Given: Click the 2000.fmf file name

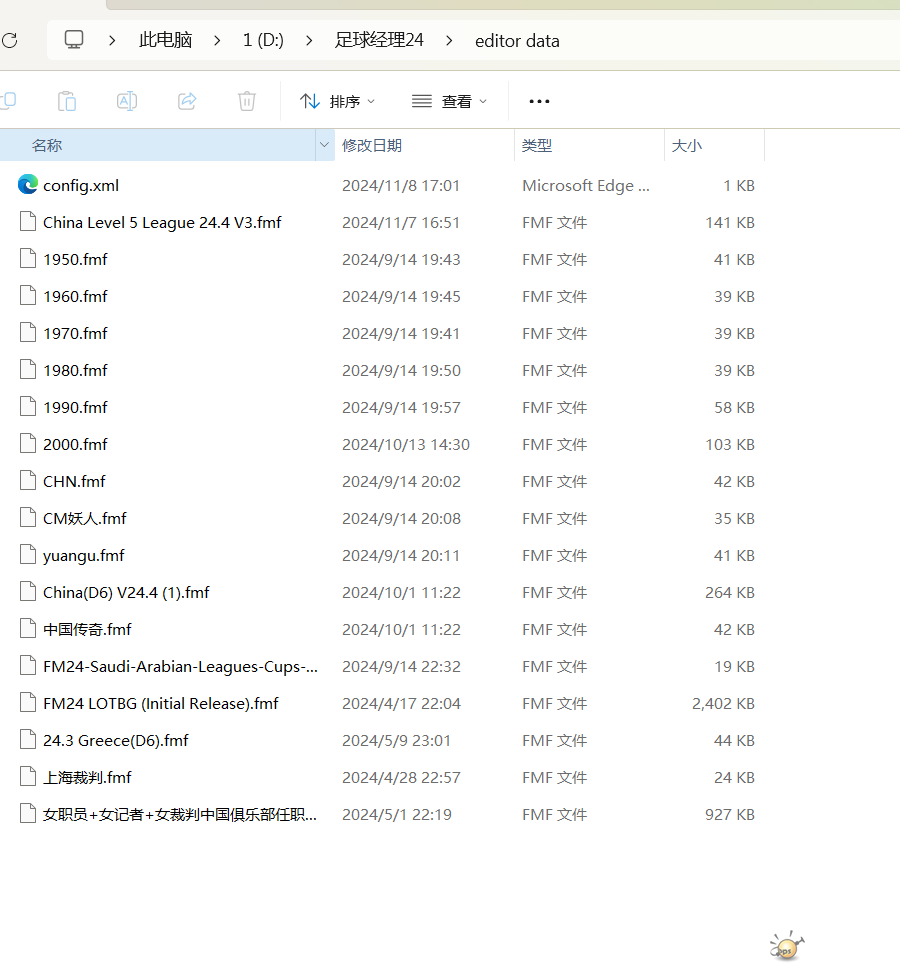Looking at the screenshot, I should tap(75, 444).
